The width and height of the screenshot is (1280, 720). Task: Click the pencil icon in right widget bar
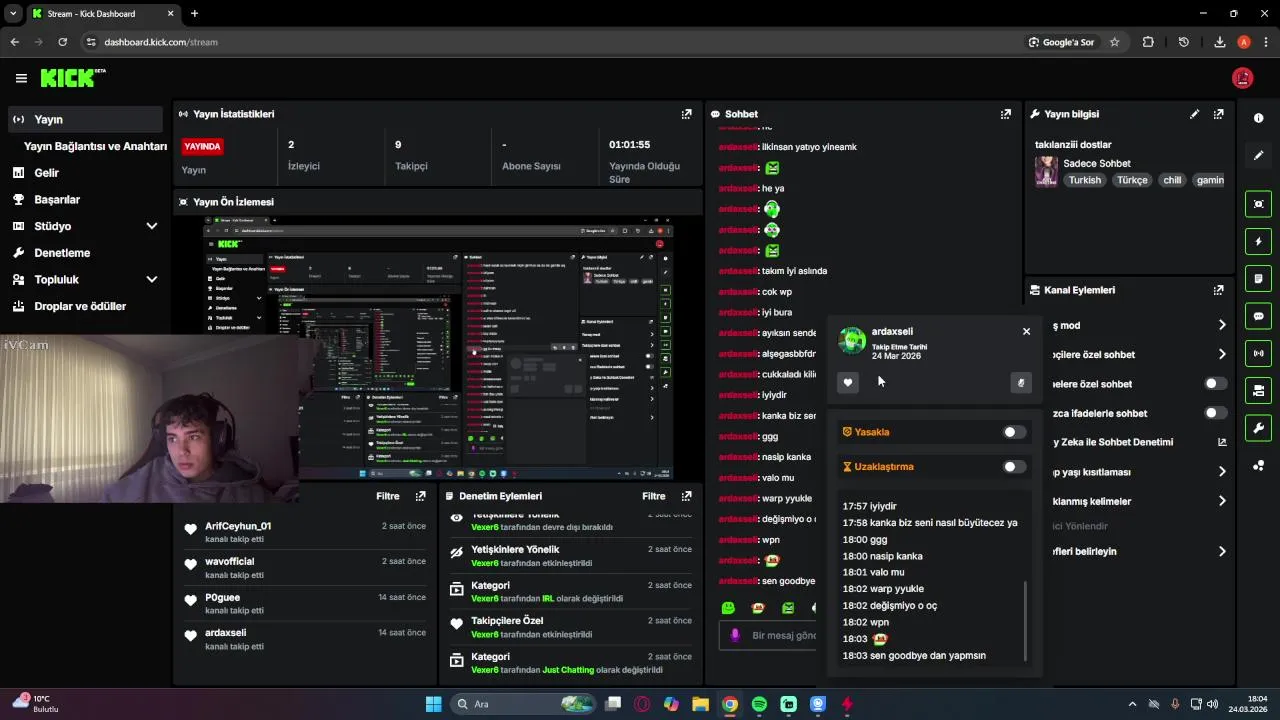(1258, 155)
